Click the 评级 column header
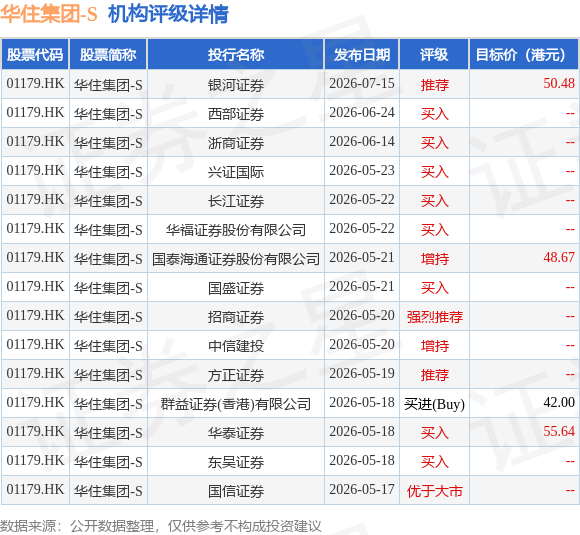This screenshot has width=580, height=535. click(434, 54)
